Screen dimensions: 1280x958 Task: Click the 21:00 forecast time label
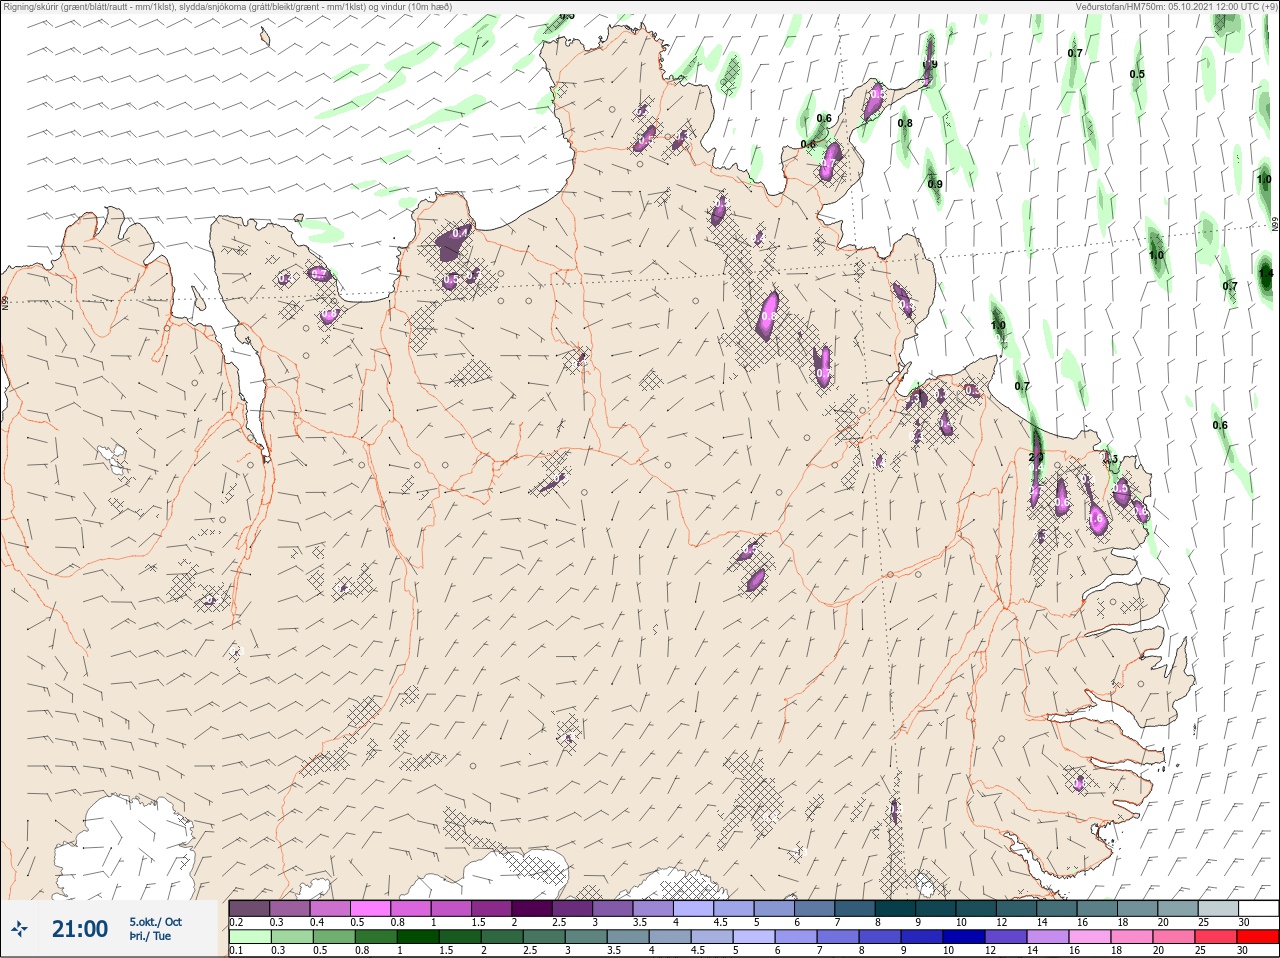point(80,929)
